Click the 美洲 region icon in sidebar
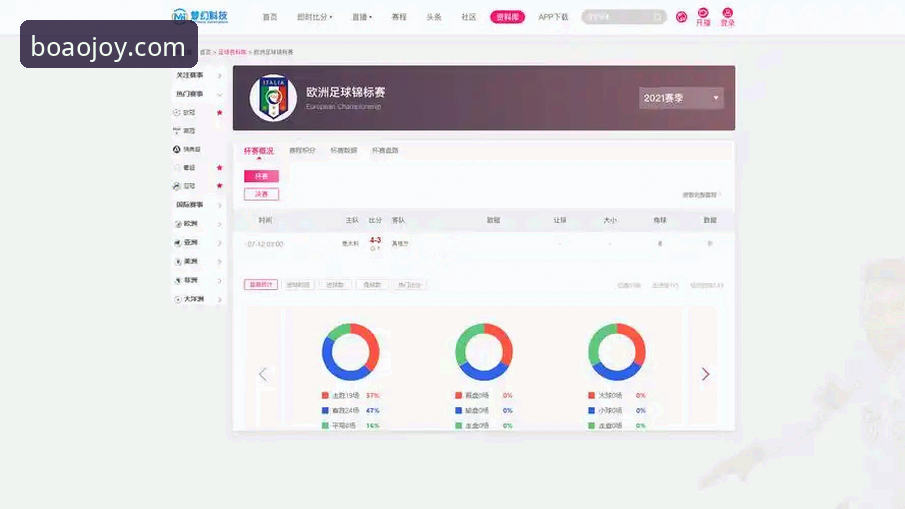 [x=178, y=261]
